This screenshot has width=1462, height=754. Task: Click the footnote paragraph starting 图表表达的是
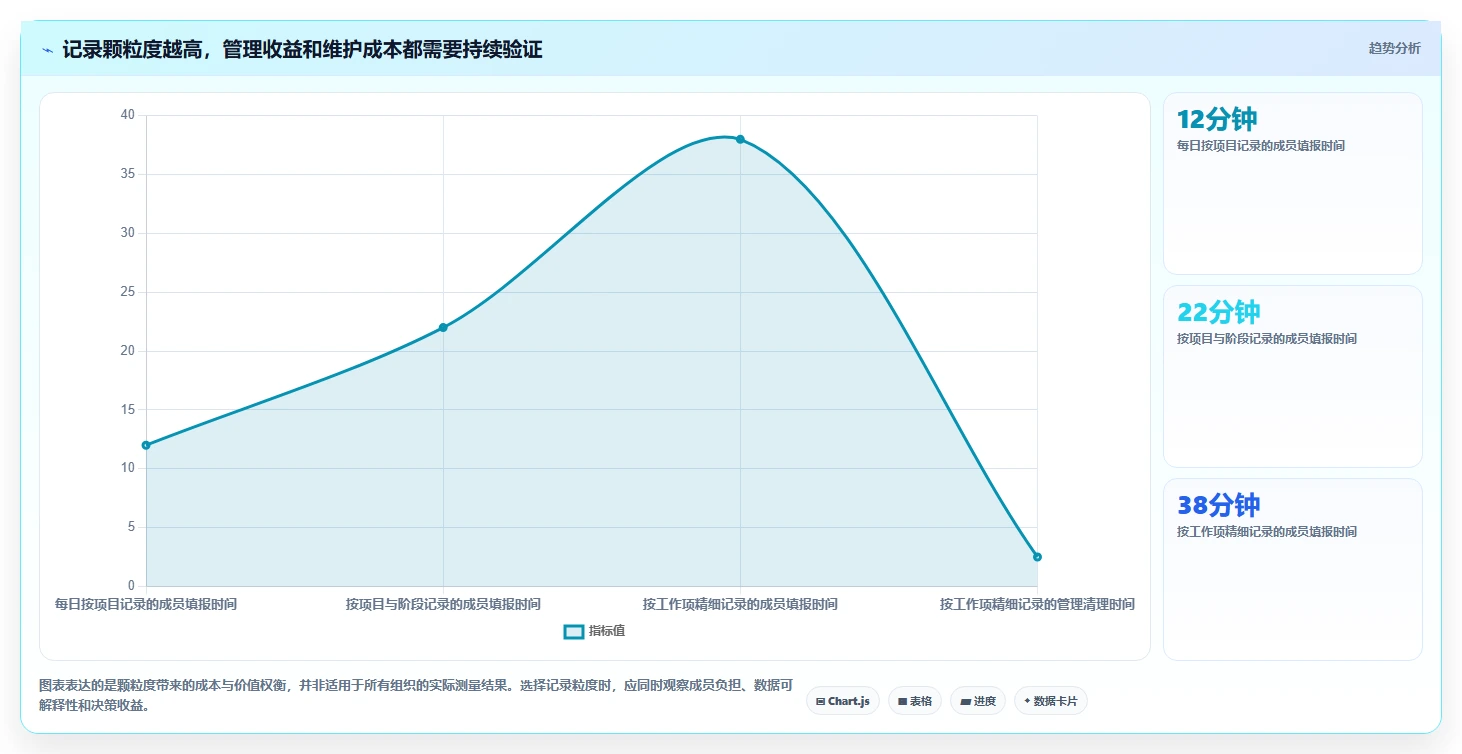tap(416, 695)
